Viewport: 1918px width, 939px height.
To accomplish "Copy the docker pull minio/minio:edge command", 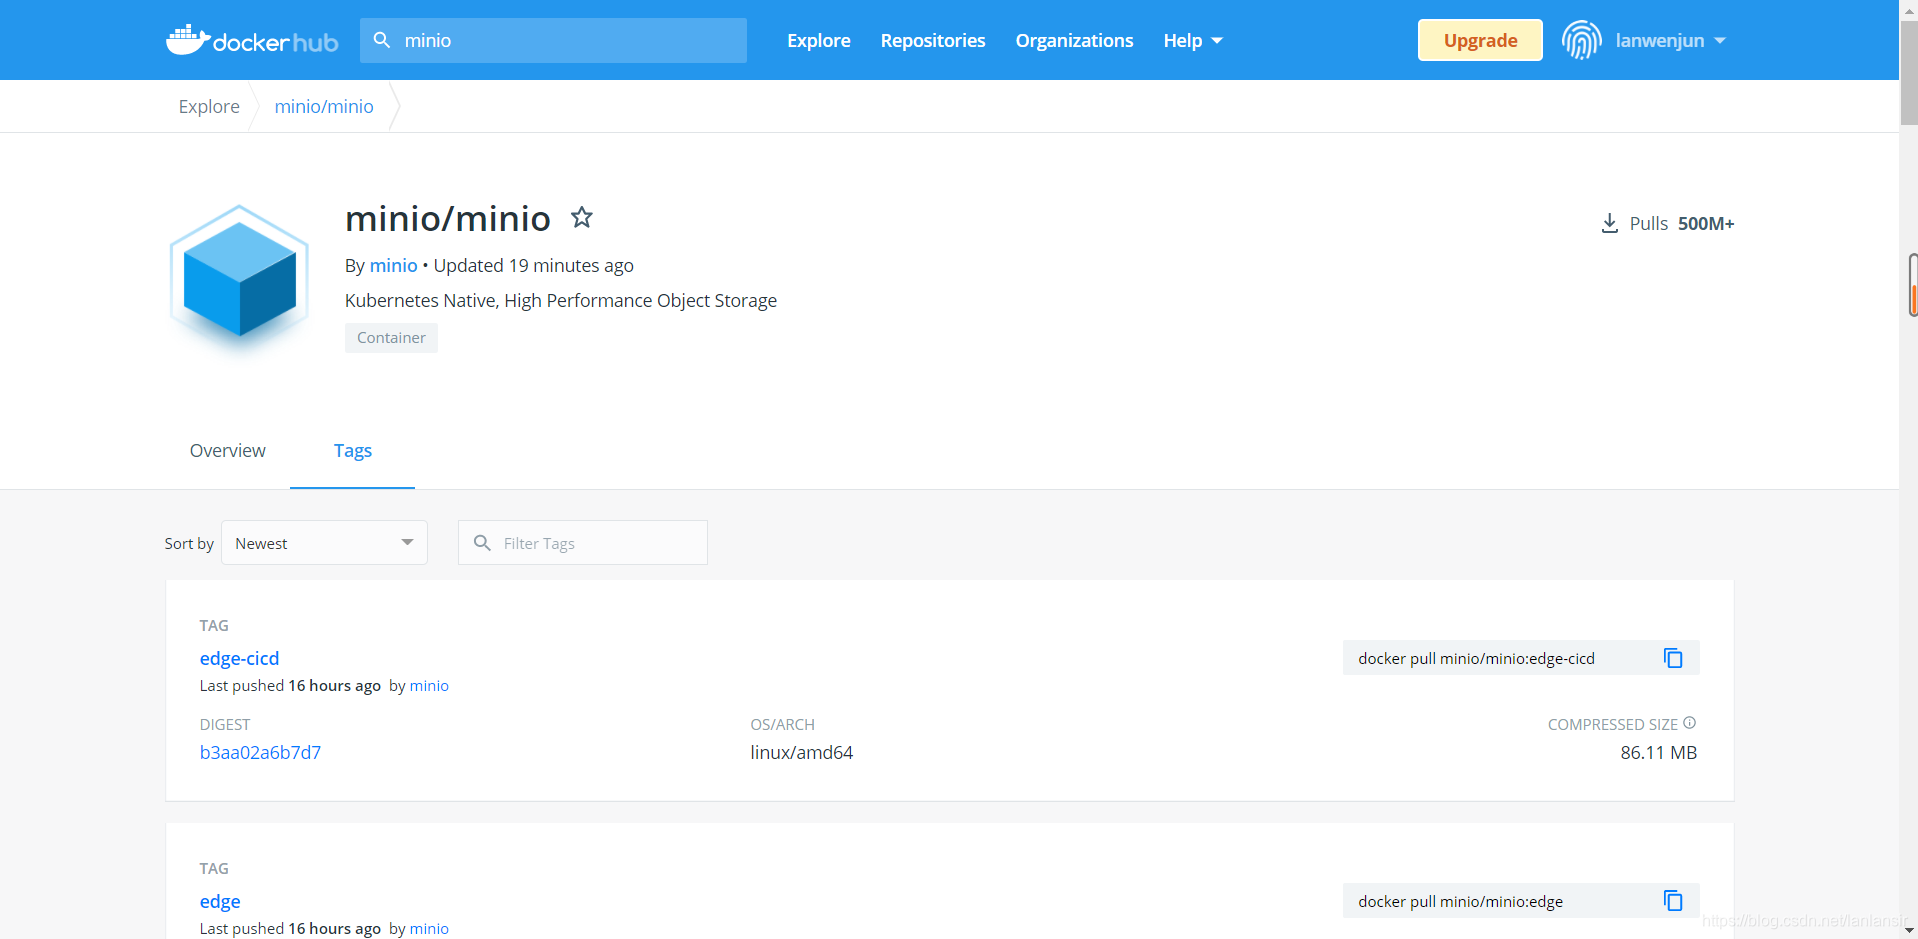I will pos(1673,901).
